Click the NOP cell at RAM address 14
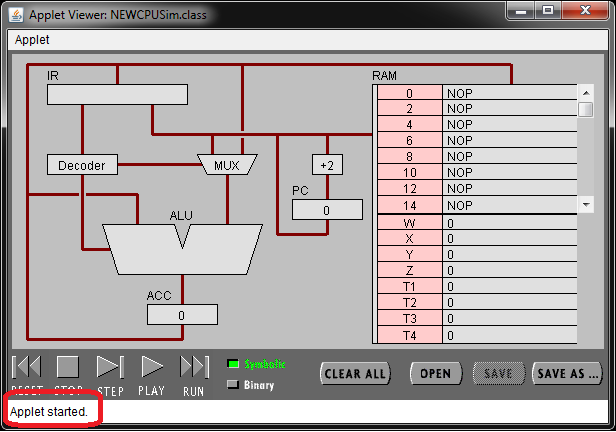The width and height of the screenshot is (616, 432). tap(510, 205)
